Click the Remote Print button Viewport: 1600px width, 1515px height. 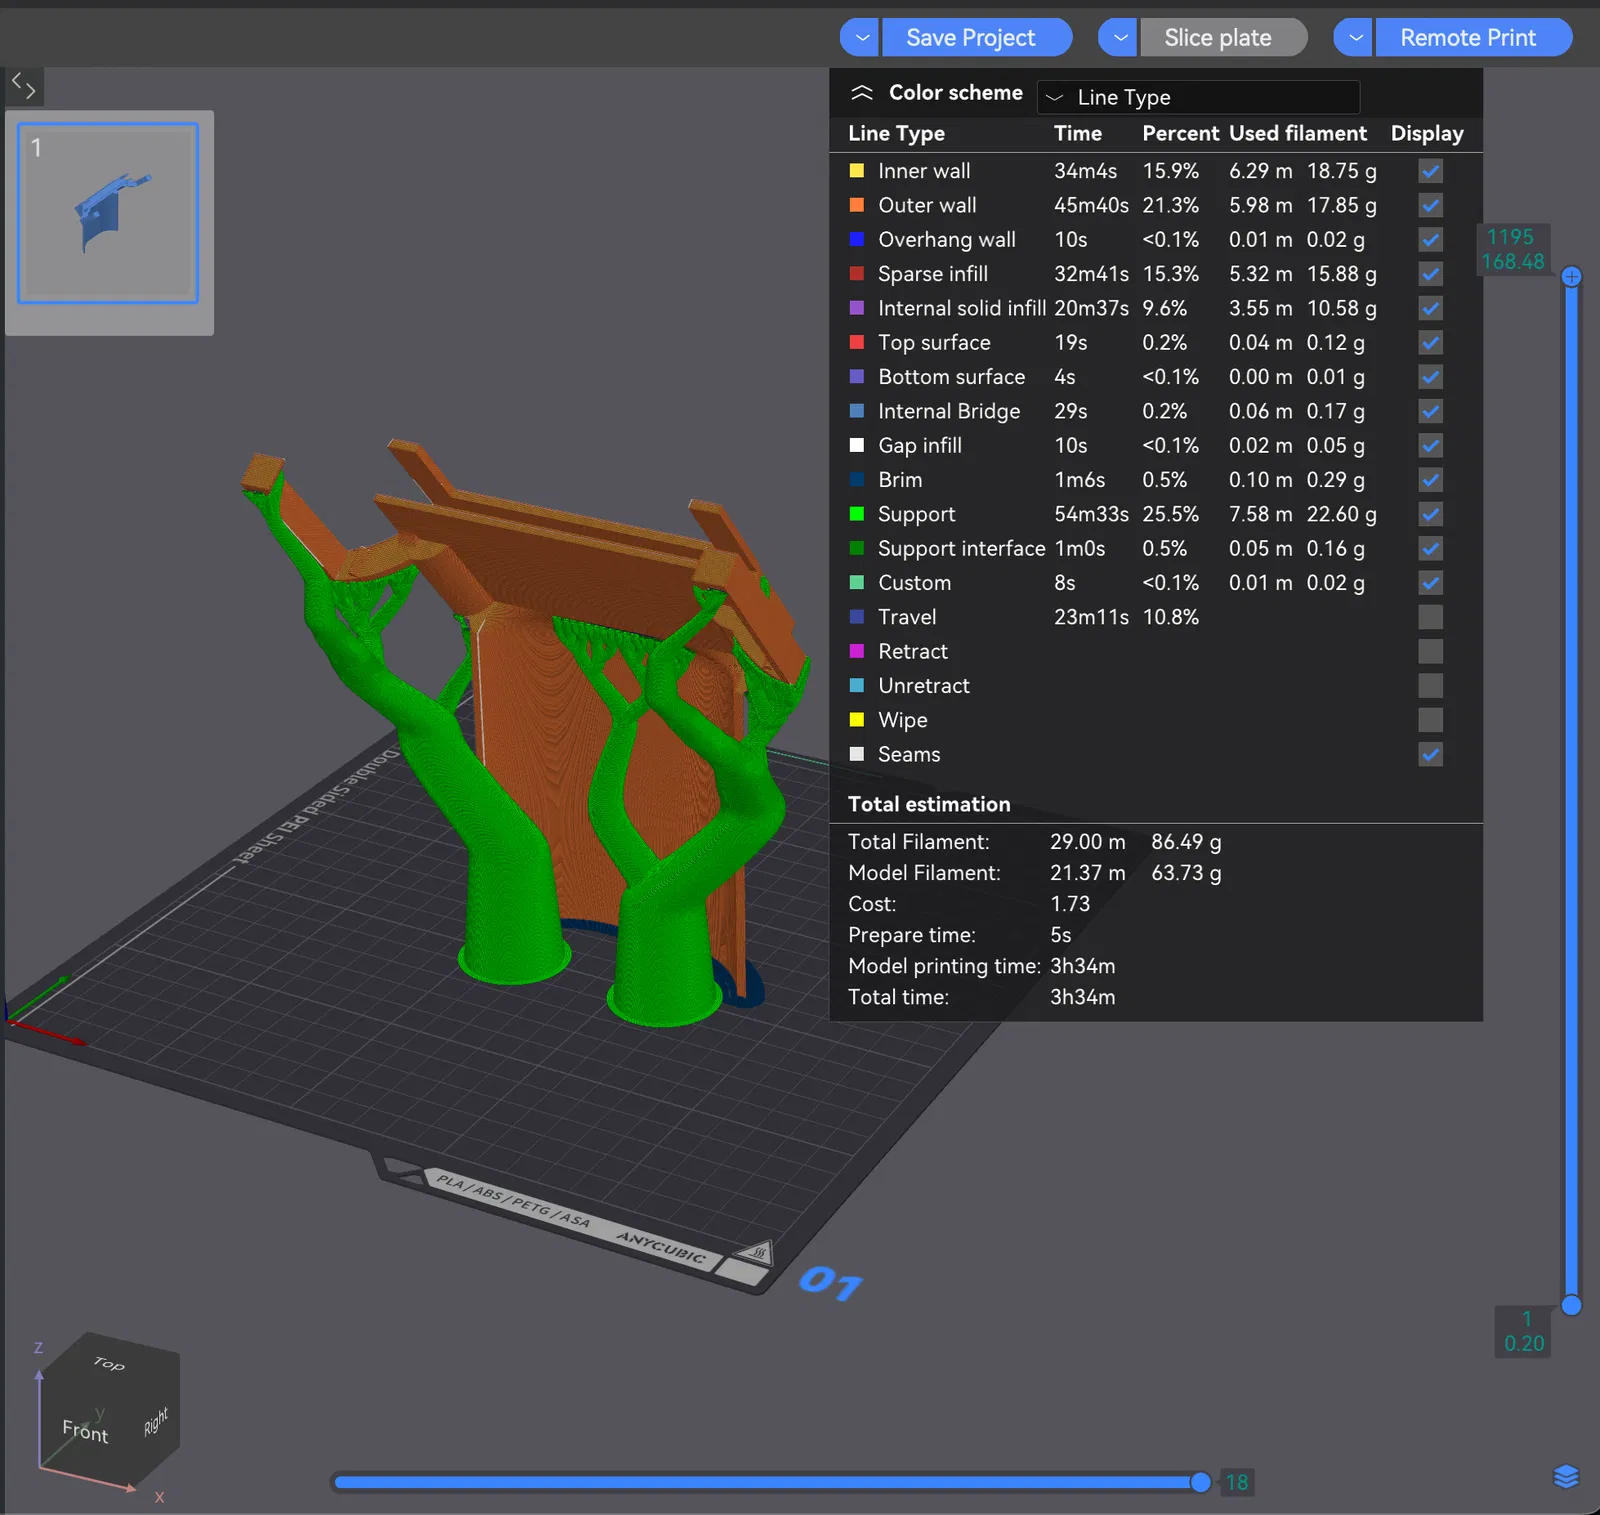click(x=1473, y=38)
